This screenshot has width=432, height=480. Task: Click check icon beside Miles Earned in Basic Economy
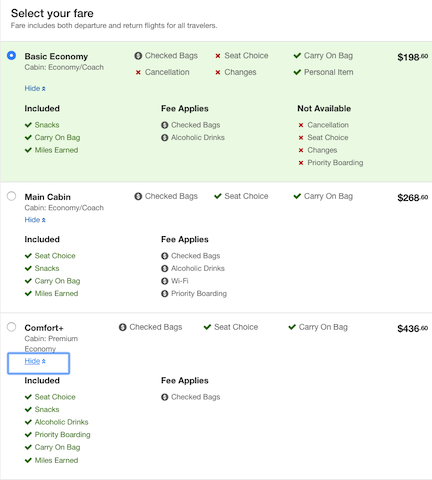(28, 150)
